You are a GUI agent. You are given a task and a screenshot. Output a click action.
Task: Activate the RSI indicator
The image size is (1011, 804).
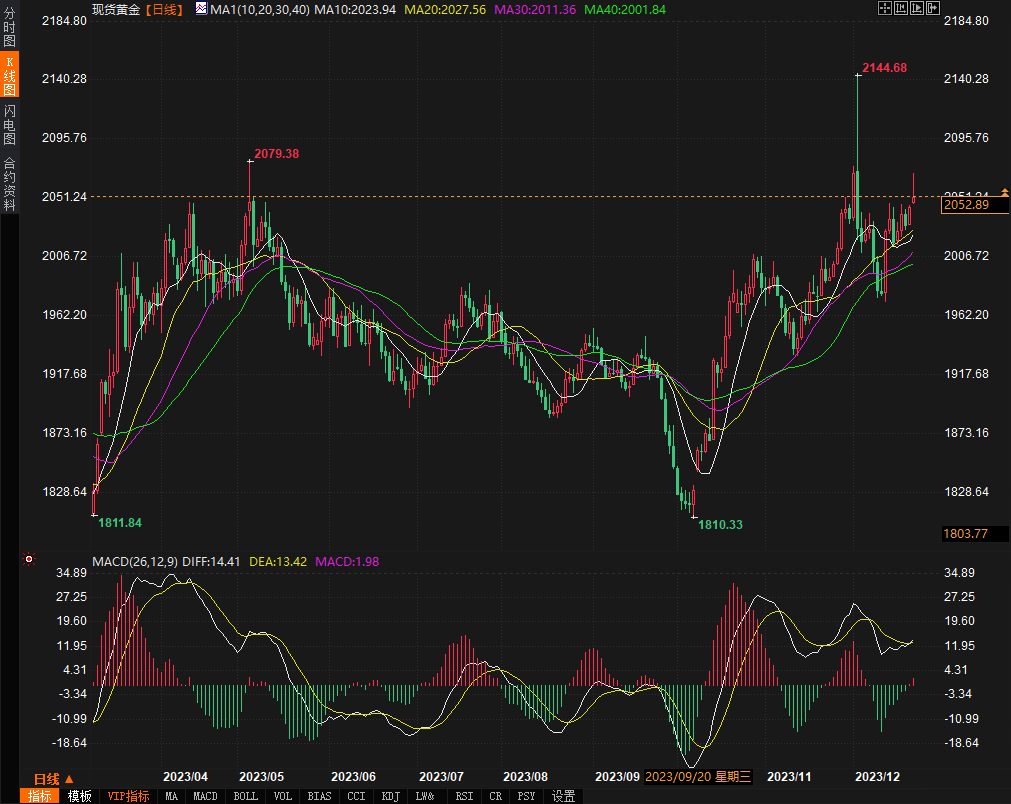pyautogui.click(x=464, y=796)
